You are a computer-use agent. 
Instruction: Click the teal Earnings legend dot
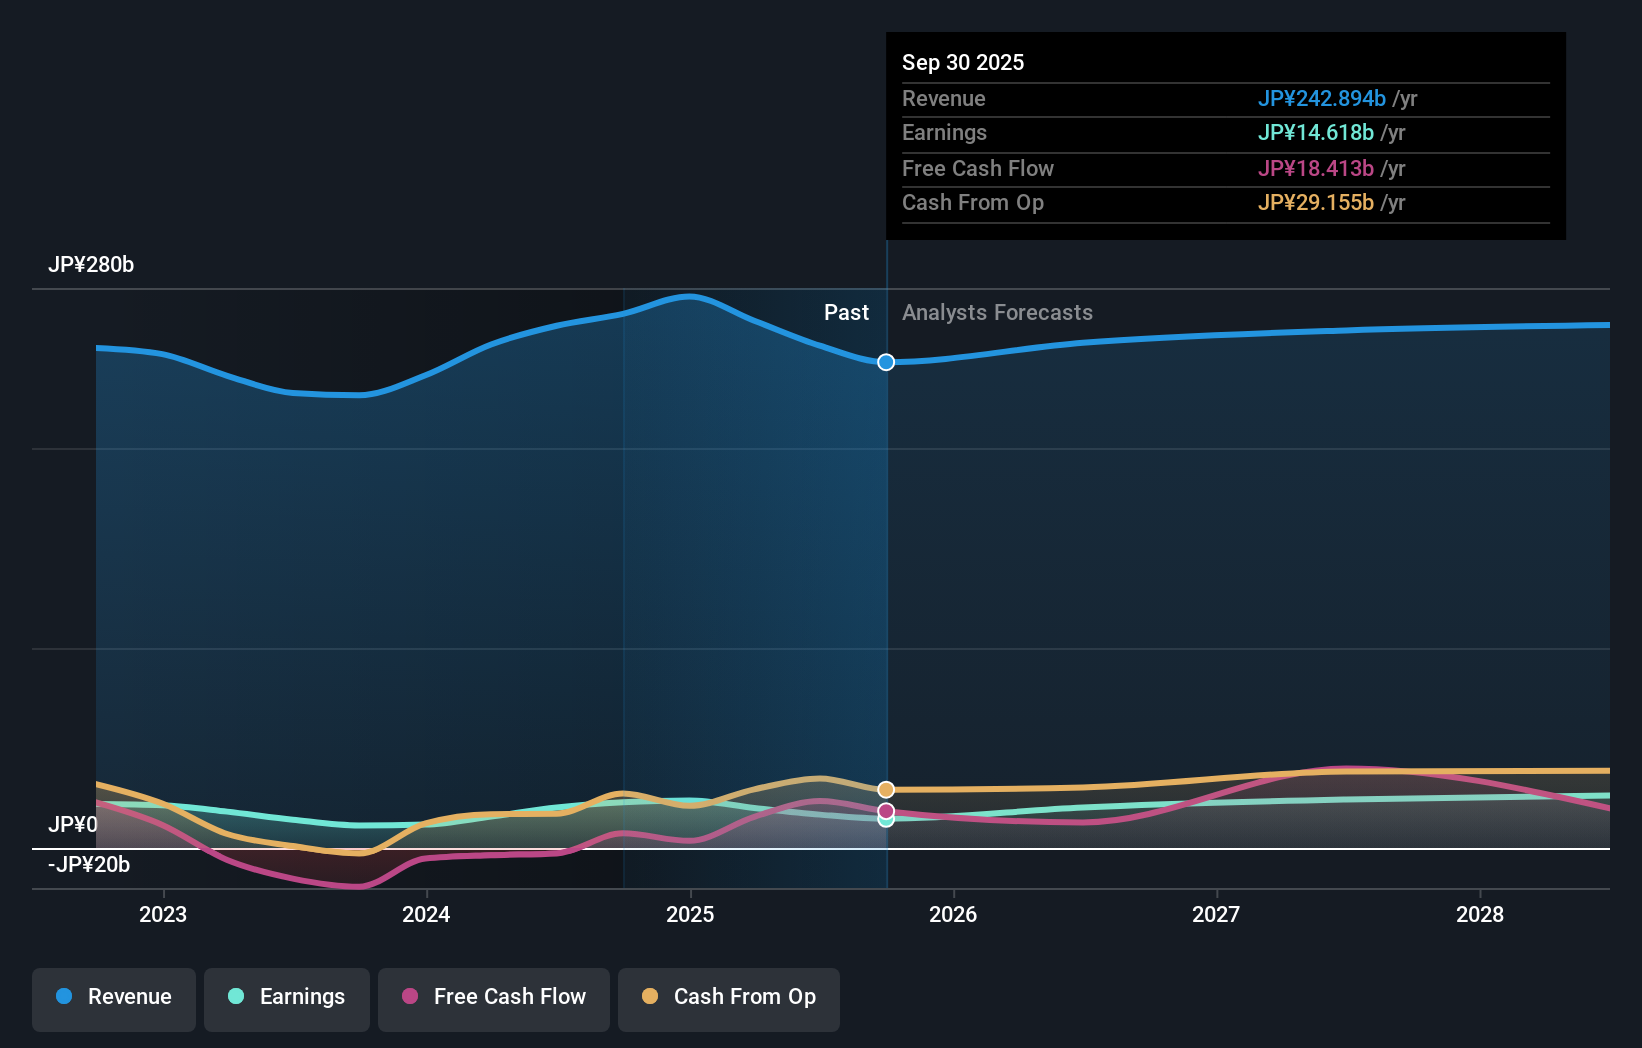[x=236, y=996]
